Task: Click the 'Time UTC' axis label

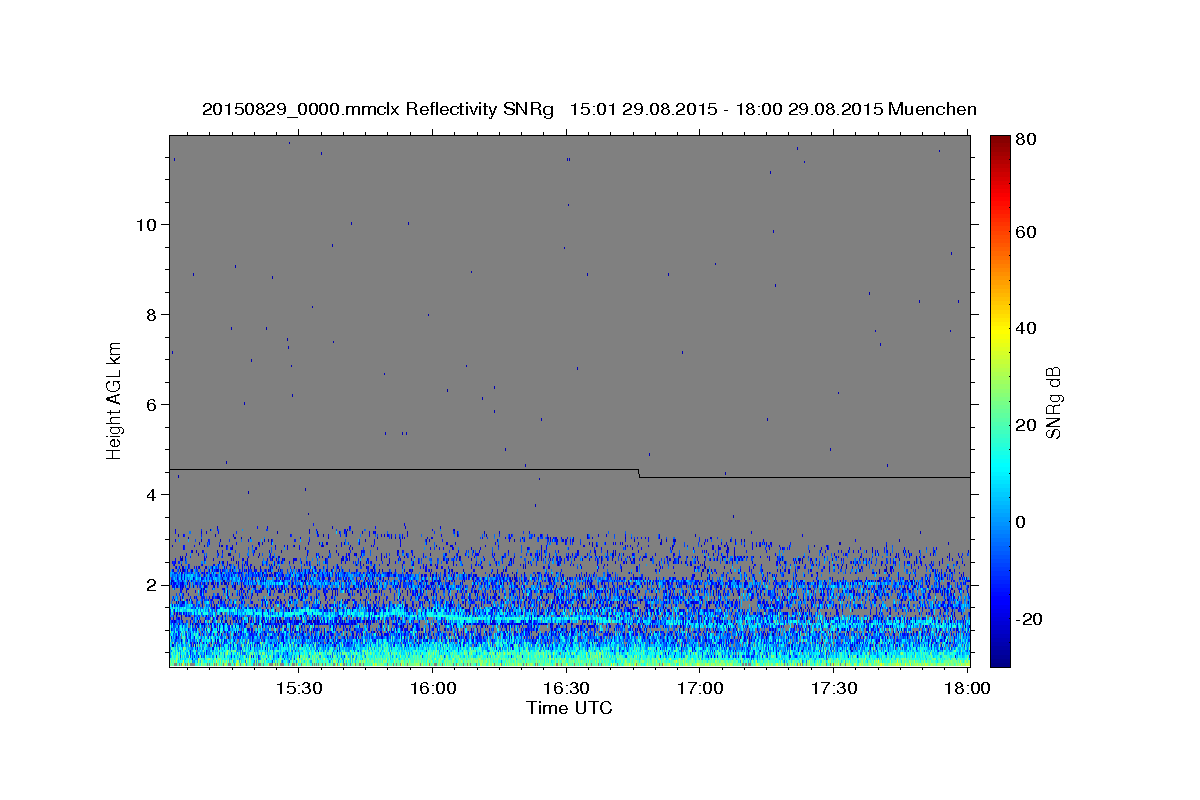Action: pos(569,709)
